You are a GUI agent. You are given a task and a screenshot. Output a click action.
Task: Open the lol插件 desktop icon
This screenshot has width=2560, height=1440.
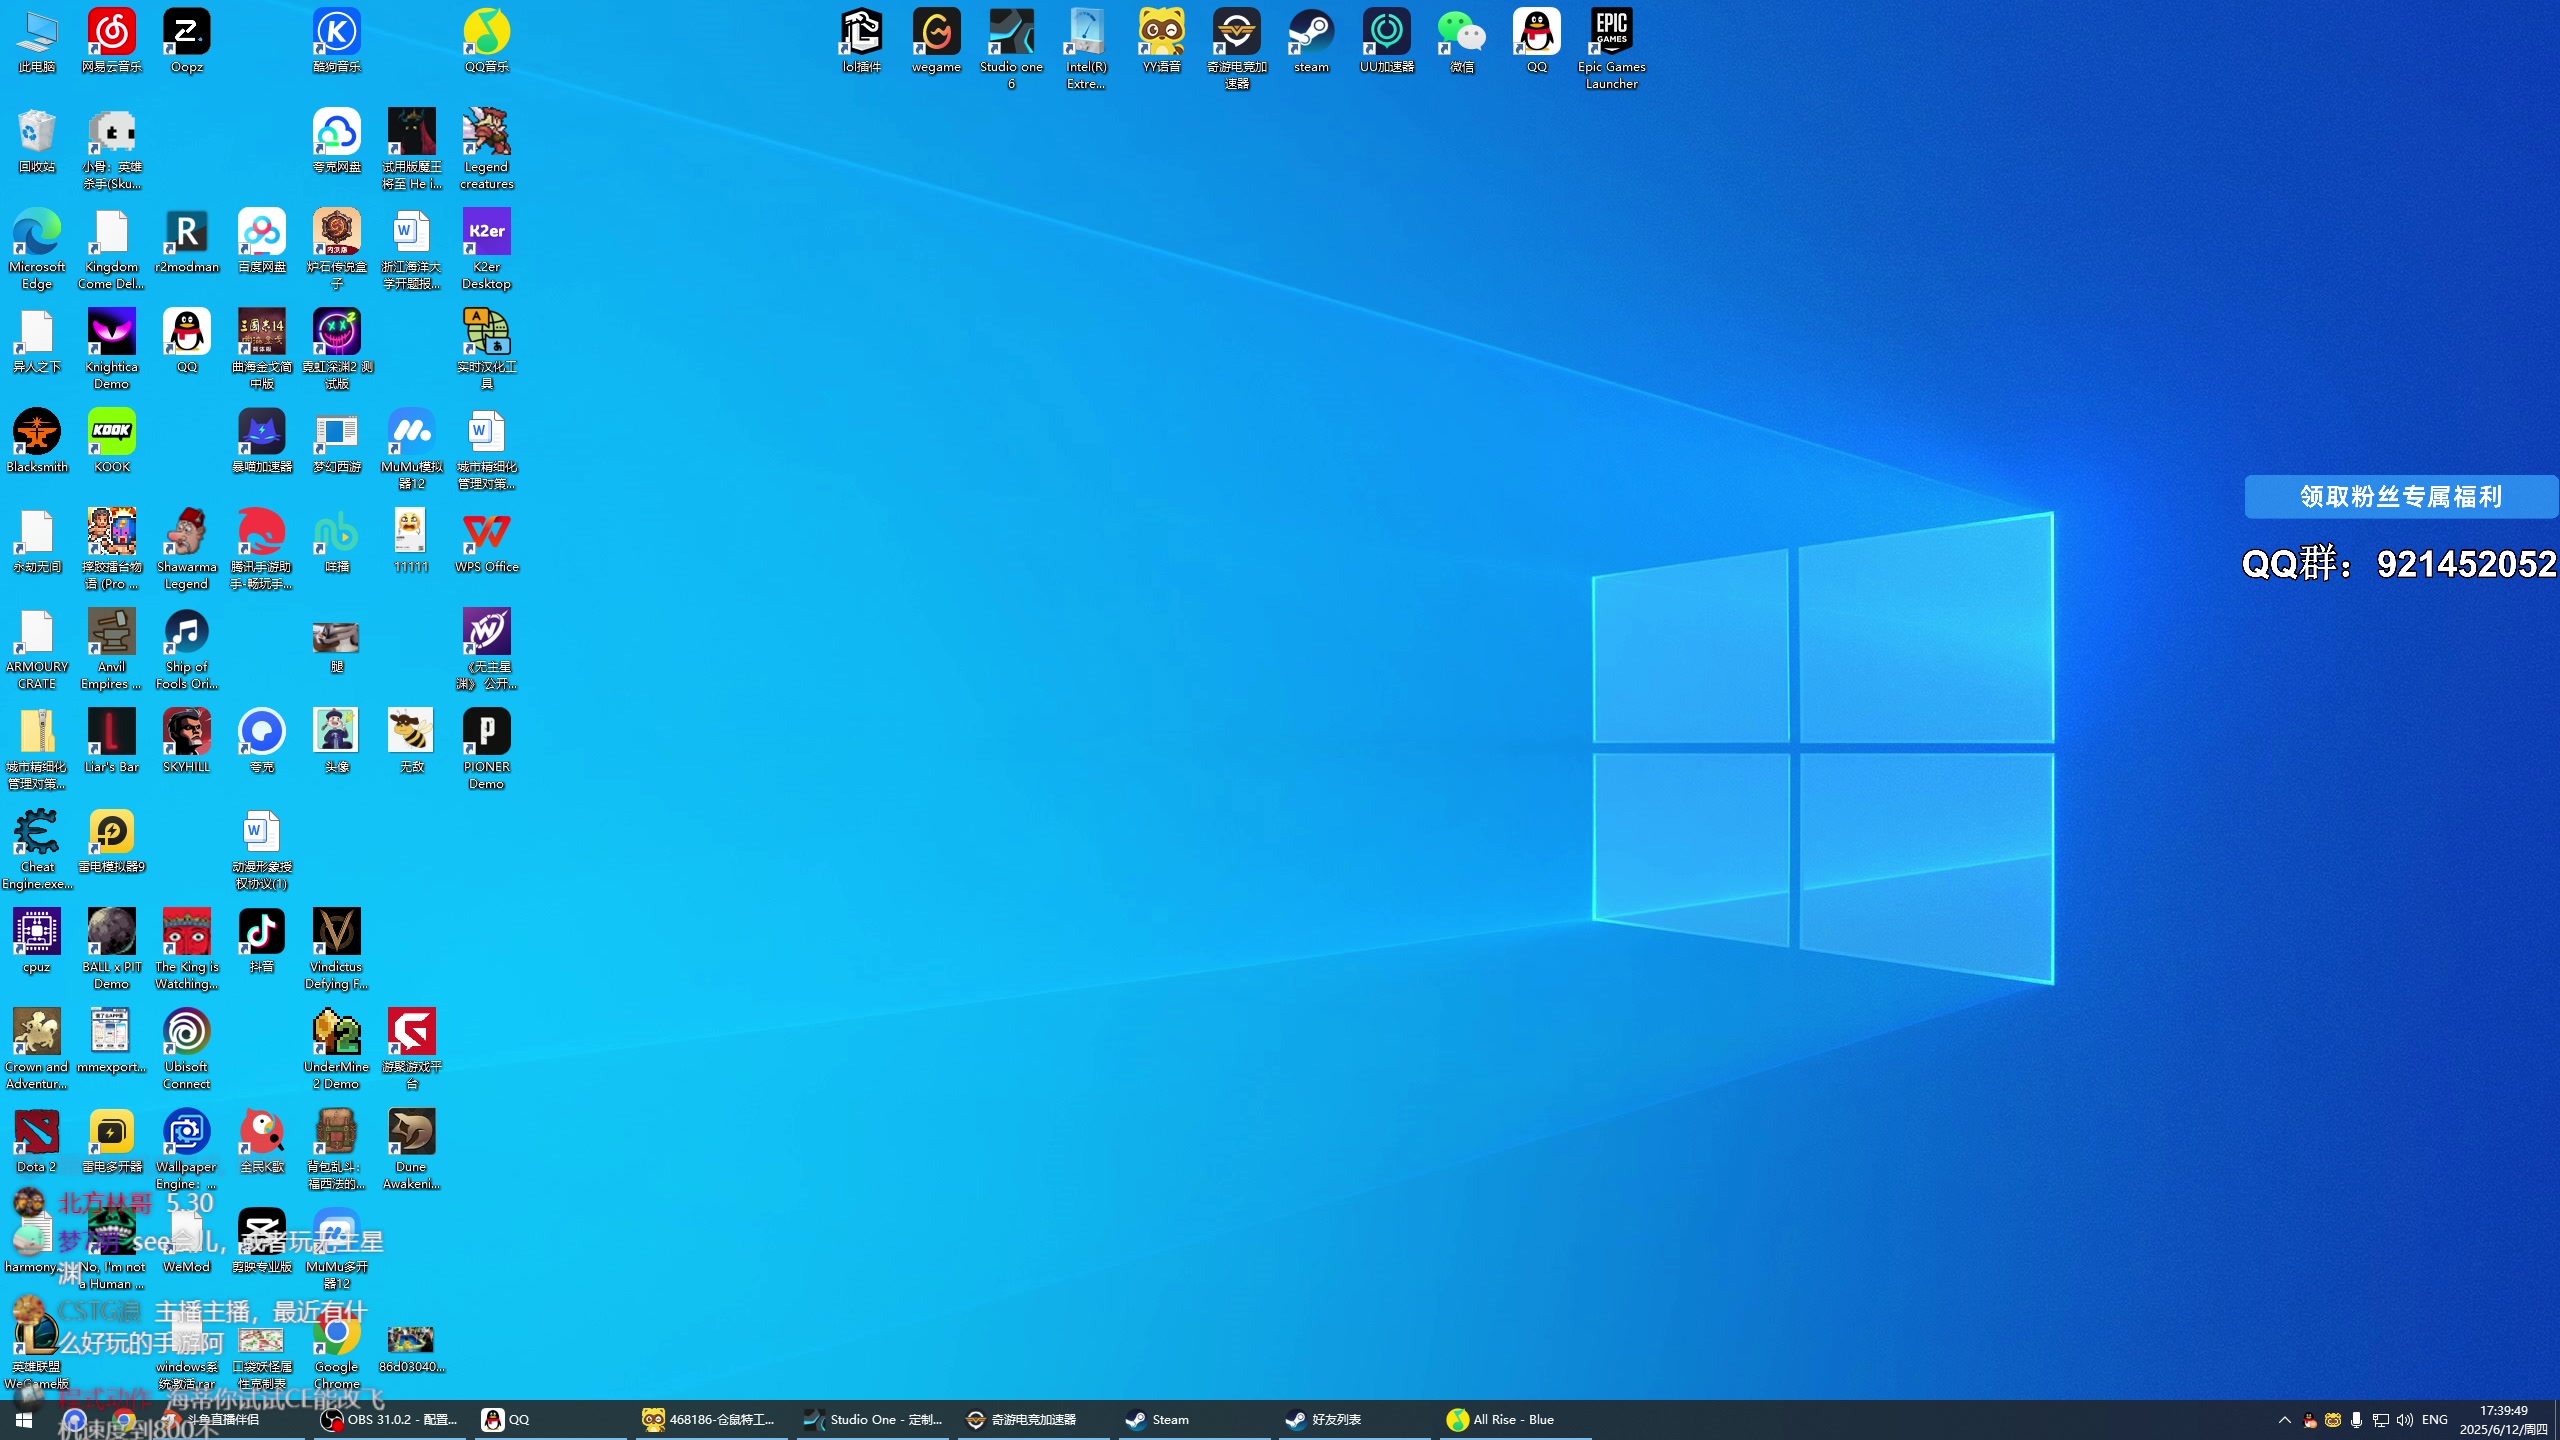click(x=861, y=41)
